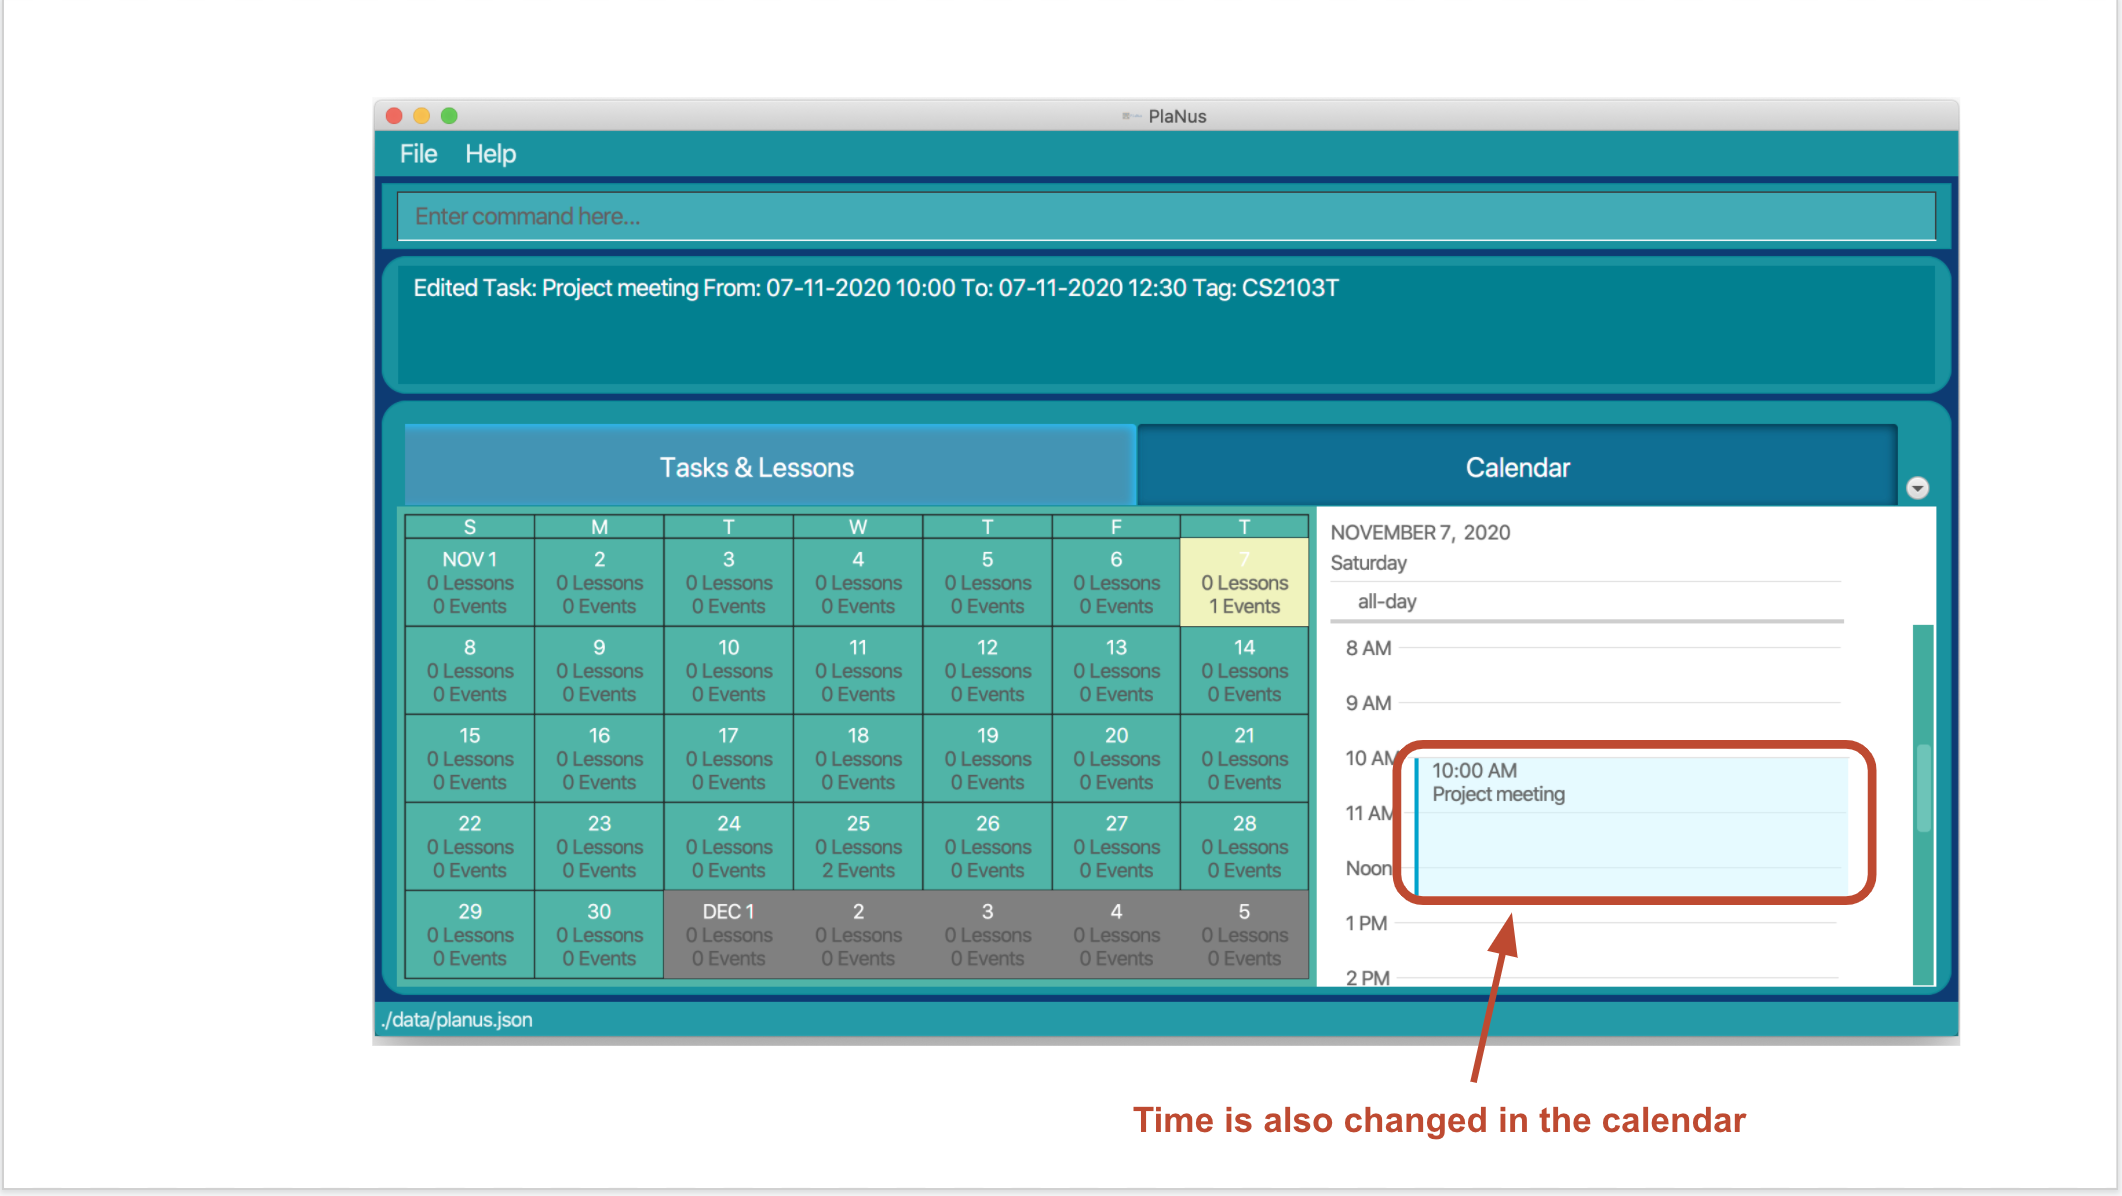Select the November 11 calendar cell
The height and width of the screenshot is (1196, 2122).
[858, 670]
